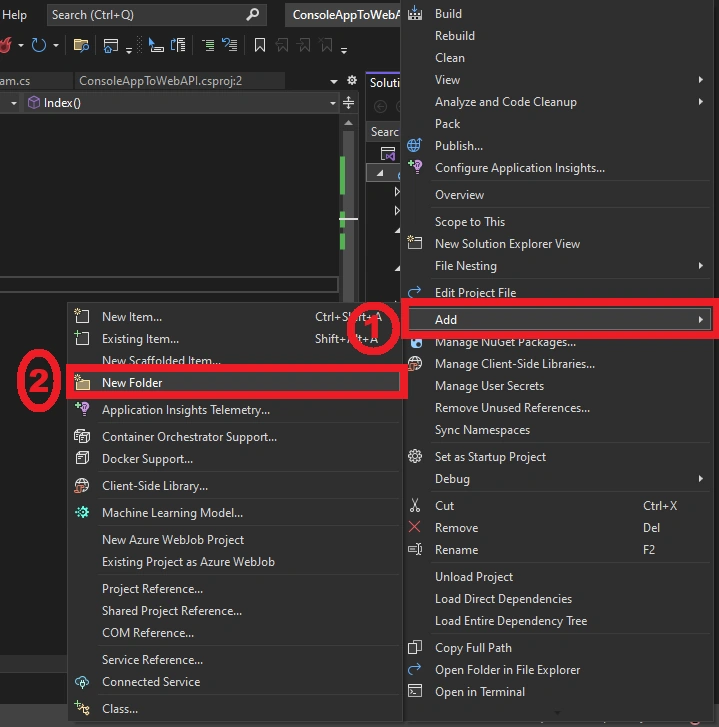Click the Hot Reload flame icon
The height and width of the screenshot is (727, 719).
pos(6,45)
